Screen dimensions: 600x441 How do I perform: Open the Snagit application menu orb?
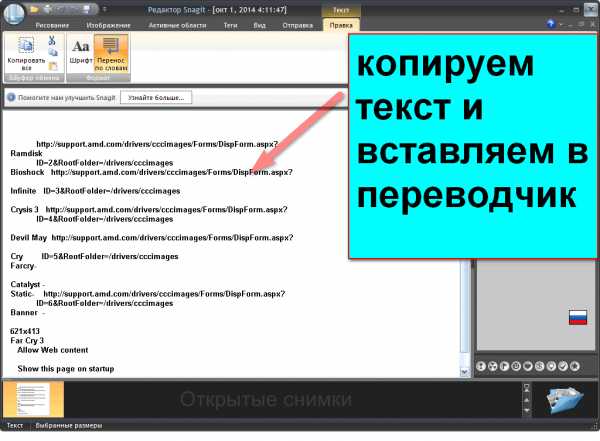click(x=14, y=14)
